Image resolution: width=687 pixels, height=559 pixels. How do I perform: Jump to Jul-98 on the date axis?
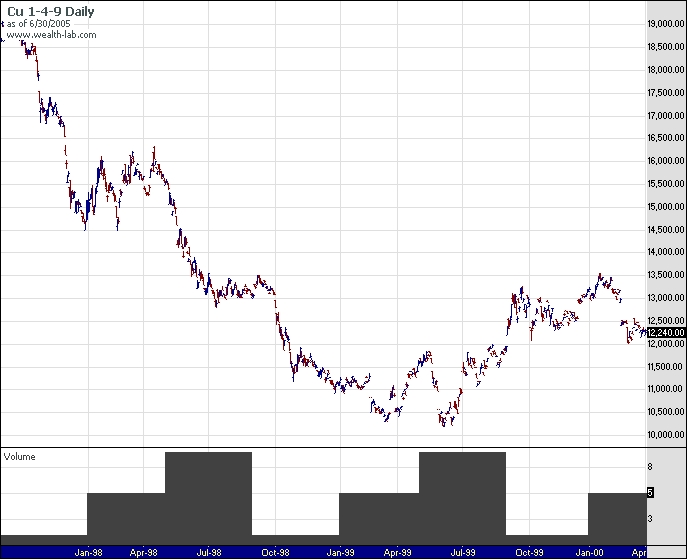pyautogui.click(x=208, y=551)
